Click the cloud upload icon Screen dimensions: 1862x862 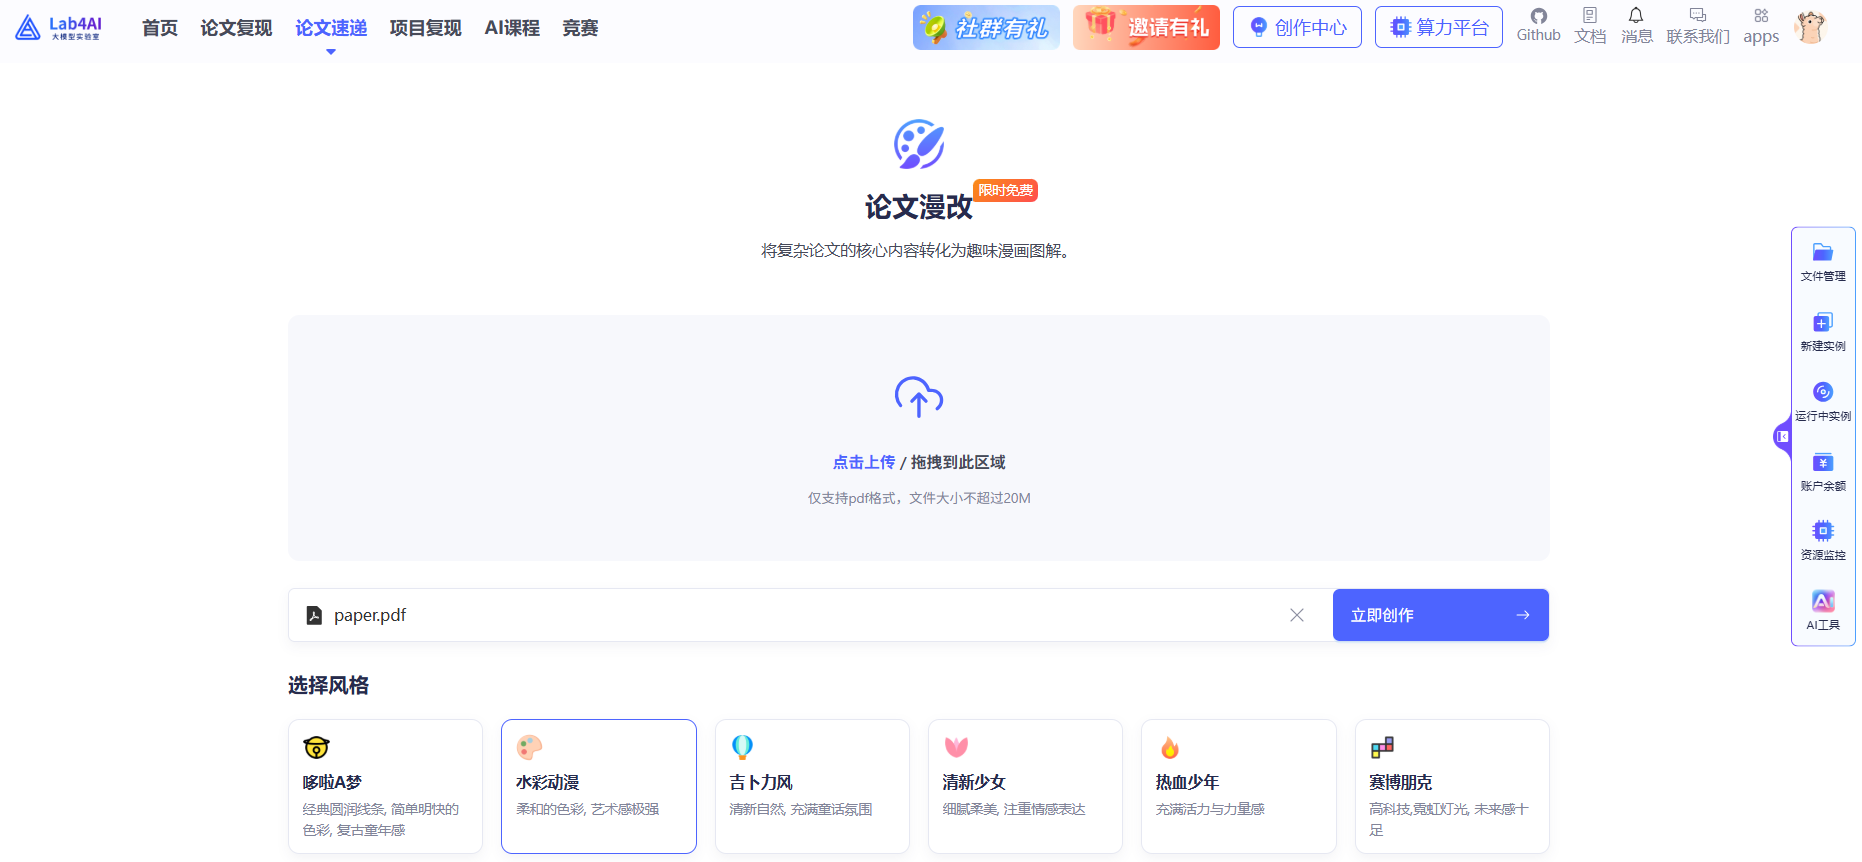[x=919, y=397]
